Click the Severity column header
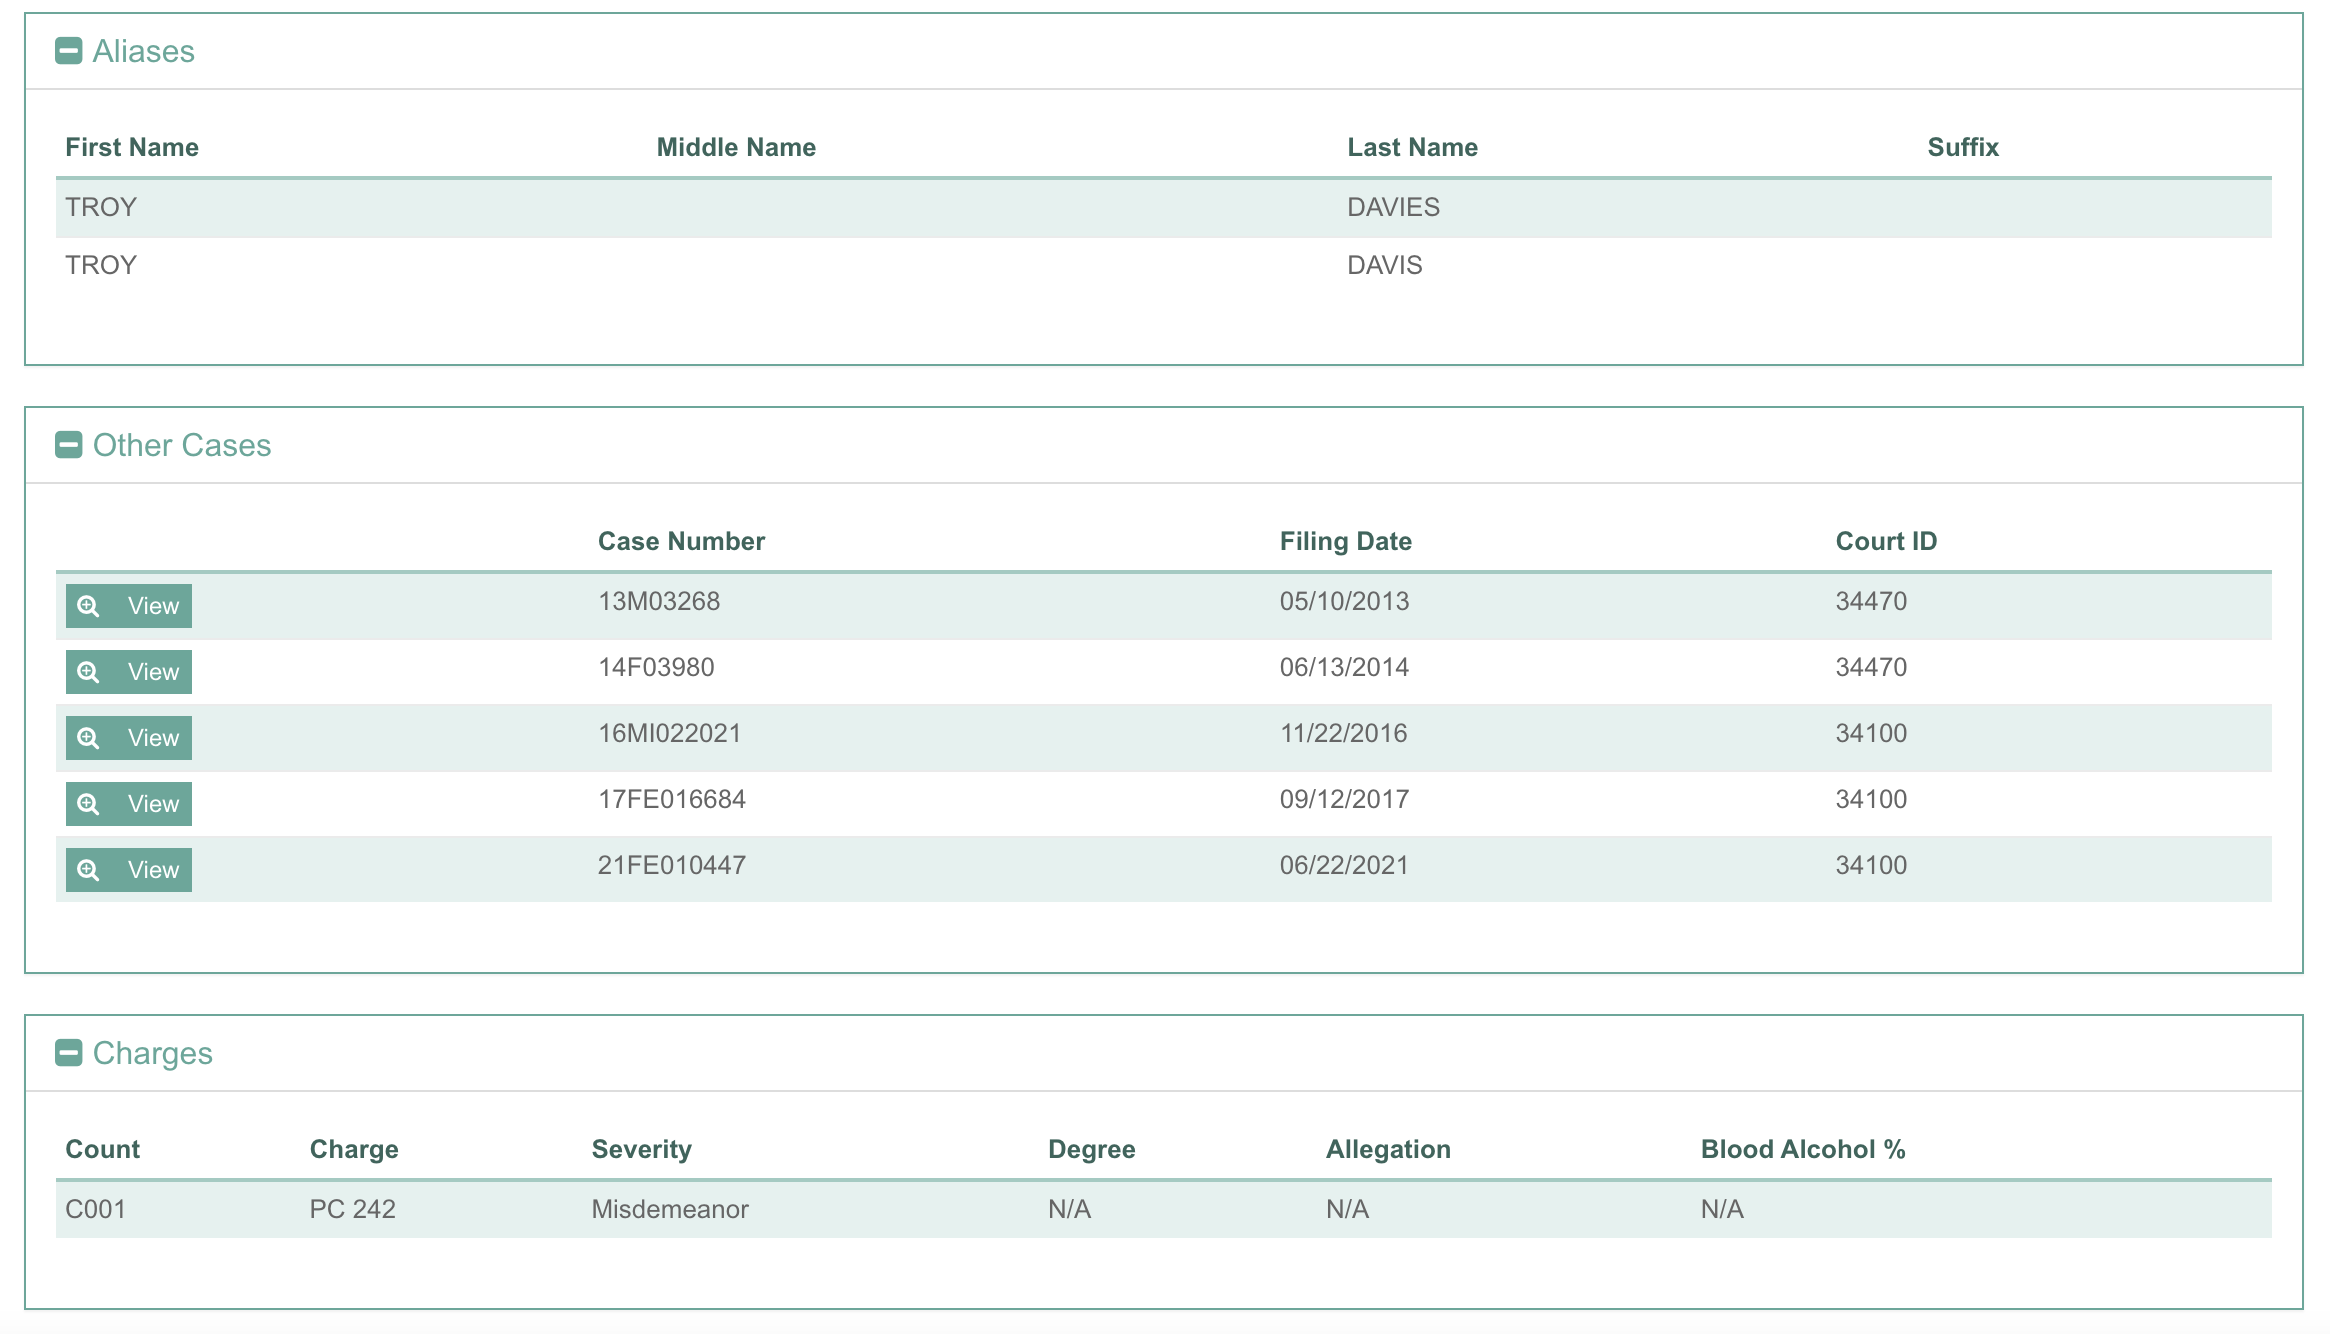This screenshot has width=2330, height=1334. [641, 1149]
